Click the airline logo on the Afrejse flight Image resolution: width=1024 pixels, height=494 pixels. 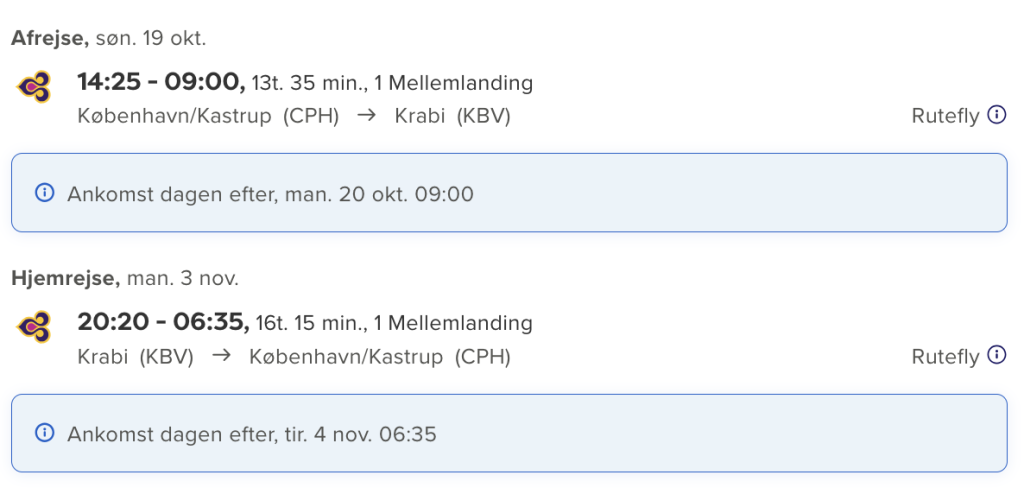[35, 87]
